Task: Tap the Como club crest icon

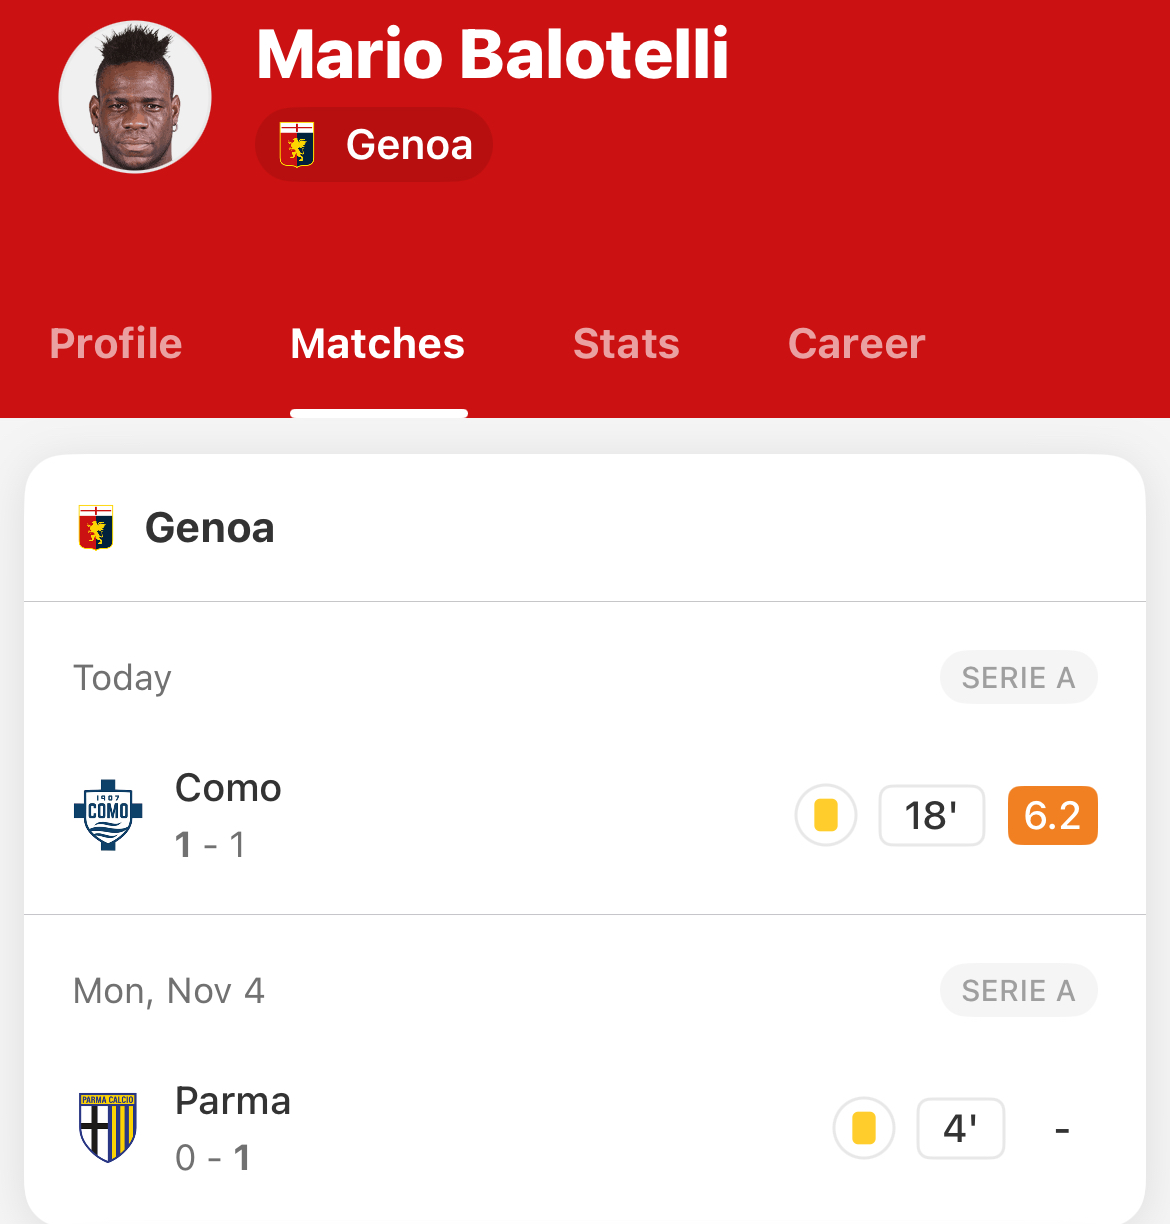Action: [x=108, y=815]
